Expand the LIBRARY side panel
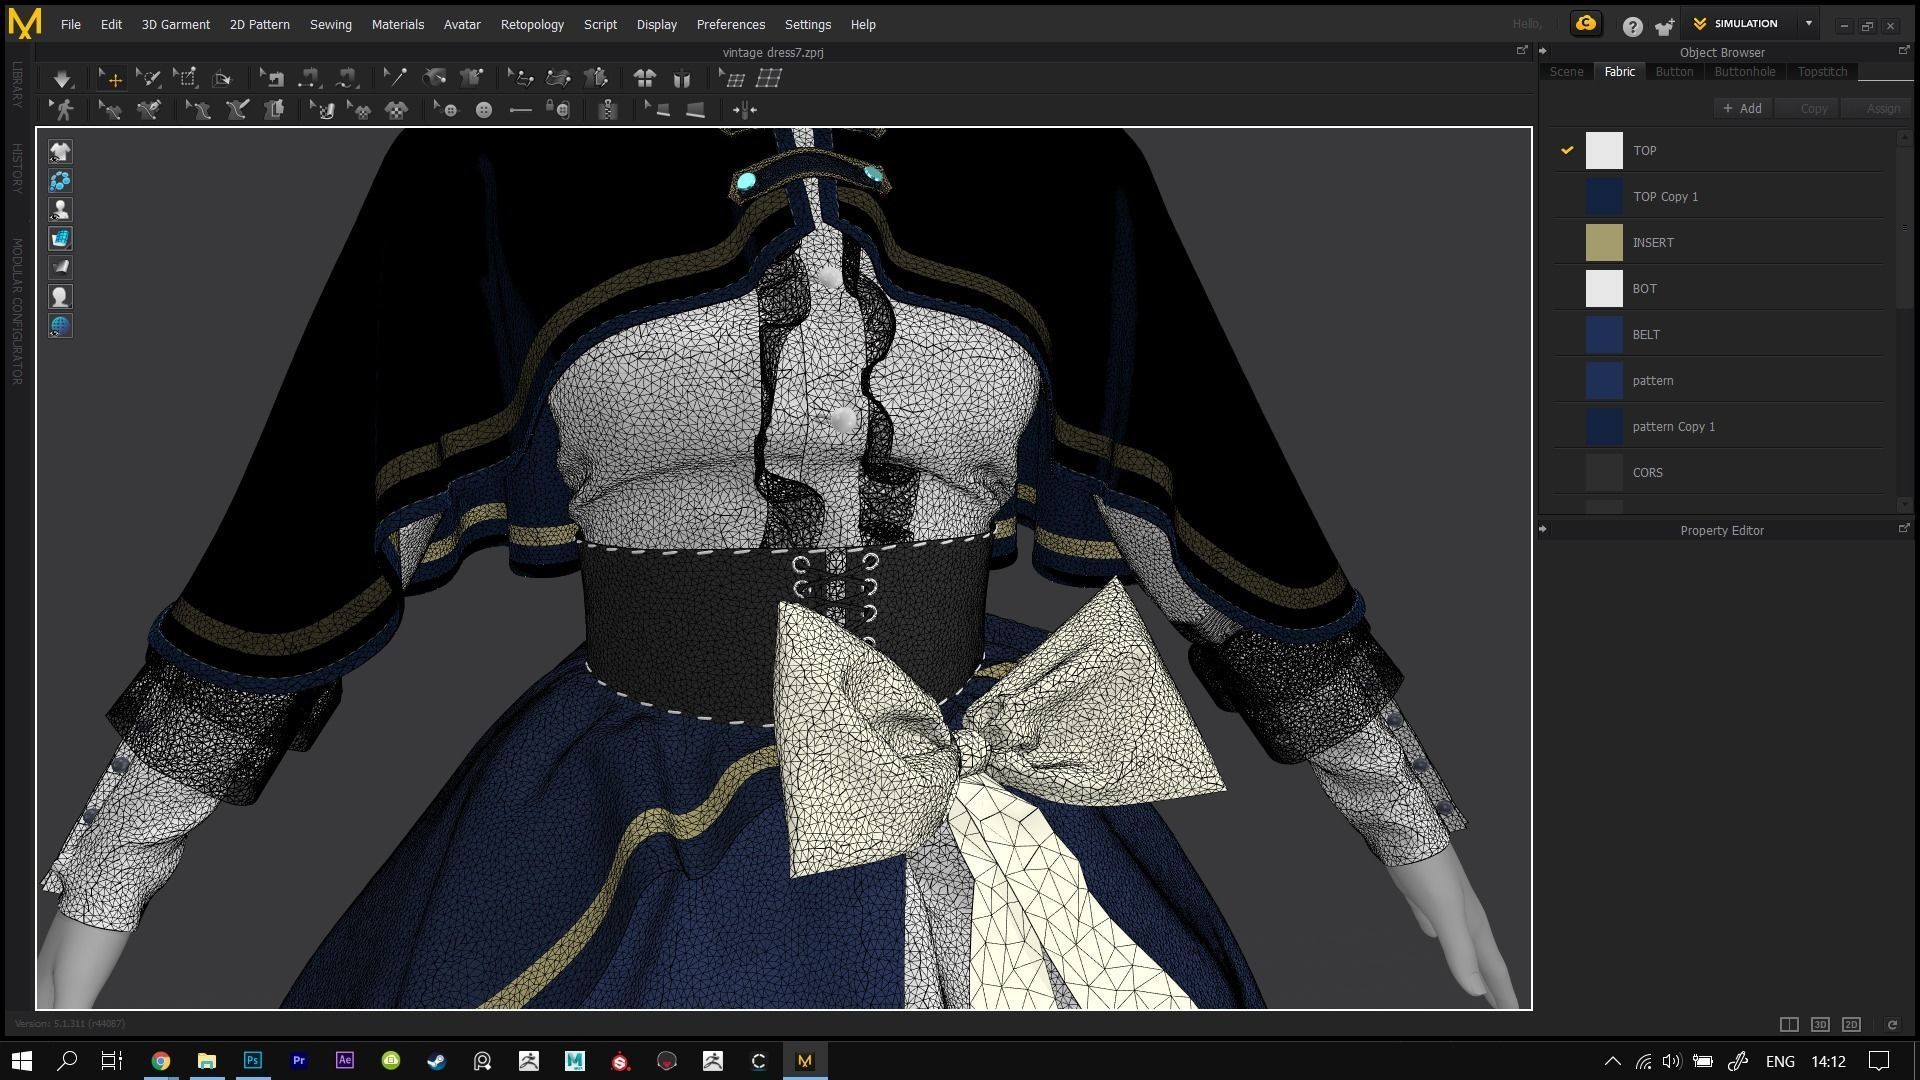This screenshot has width=1920, height=1080. coord(17,85)
